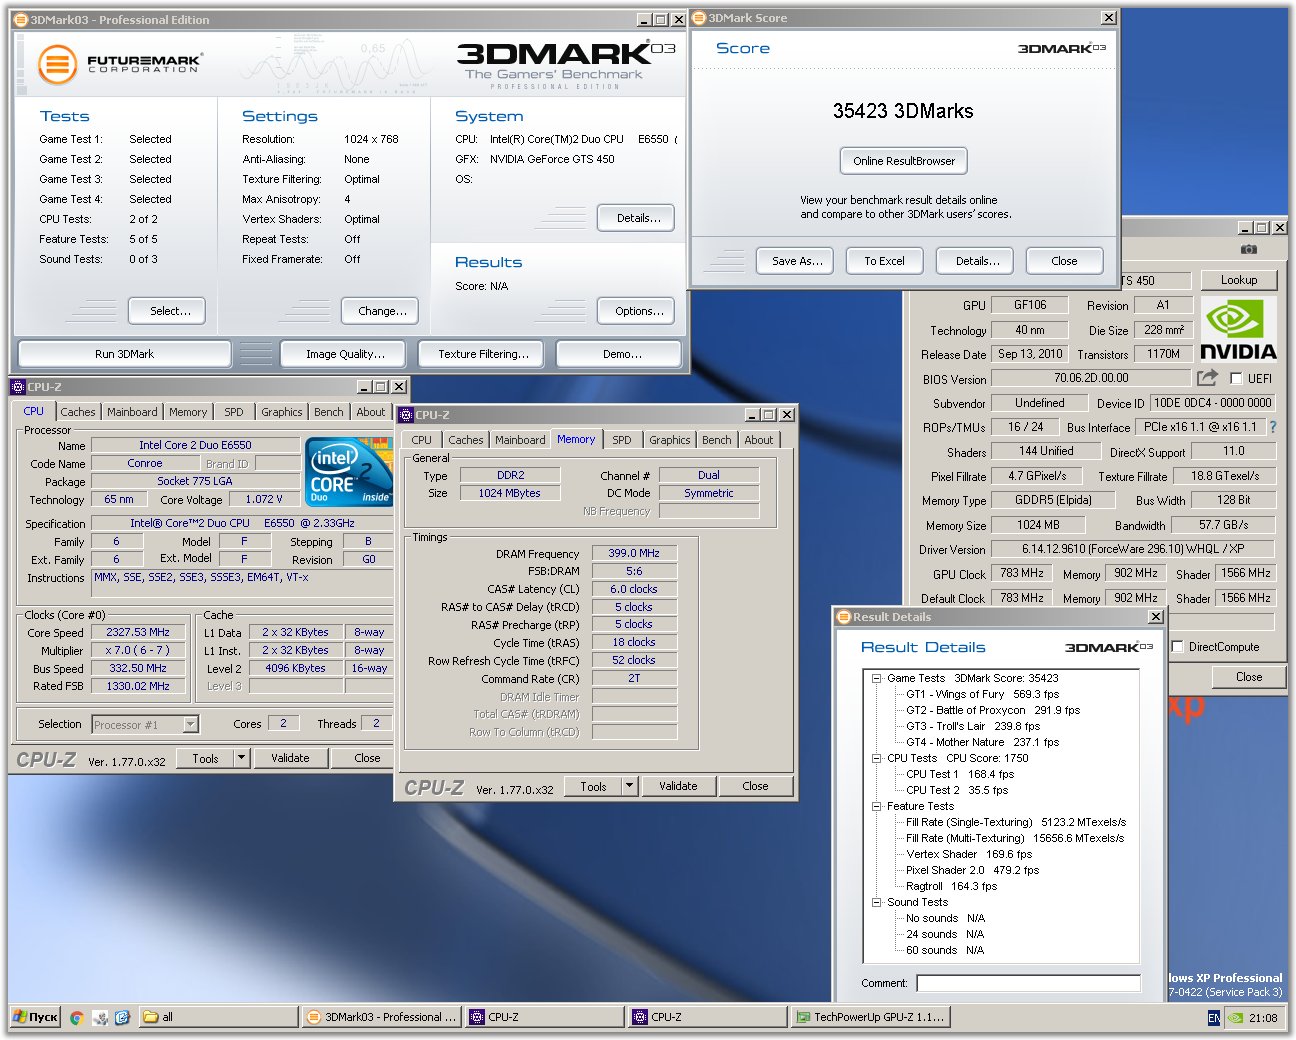
Task: Open Tools dropdown arrow in left CPU-Z
Action: tap(241, 758)
